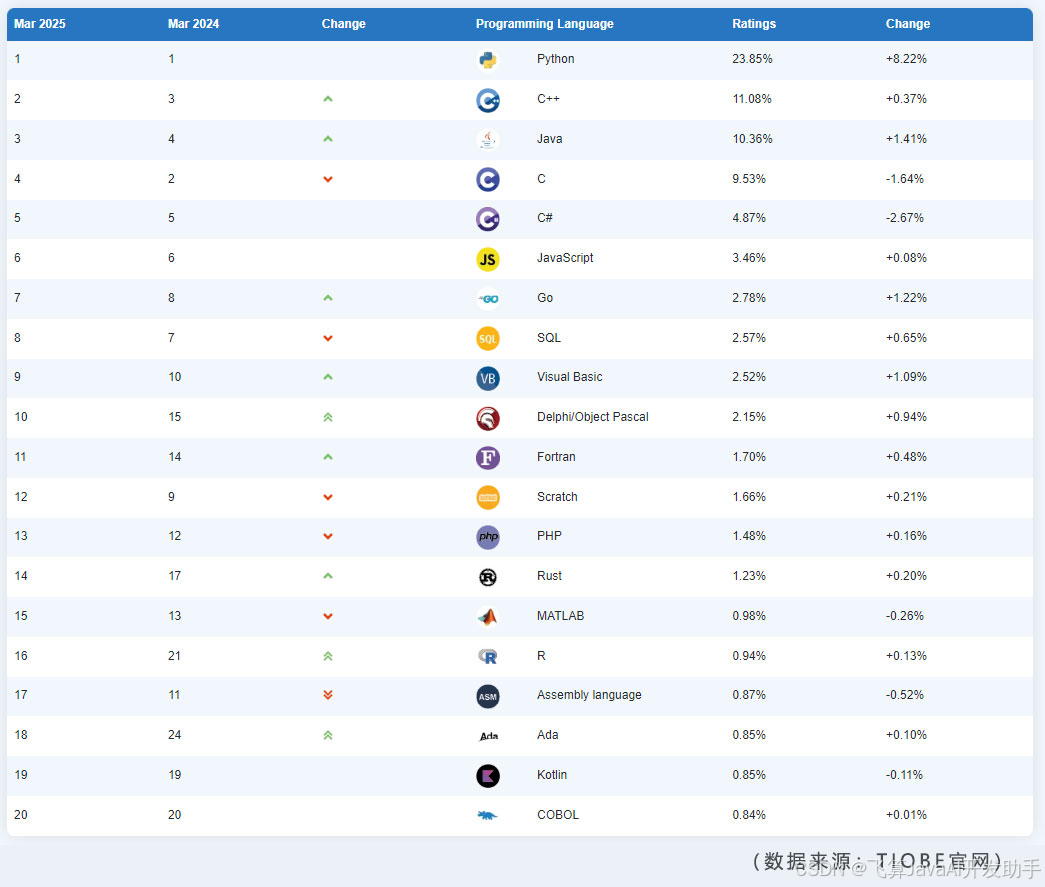
Task: Click the +0.08% change for JavaScript
Action: click(906, 258)
